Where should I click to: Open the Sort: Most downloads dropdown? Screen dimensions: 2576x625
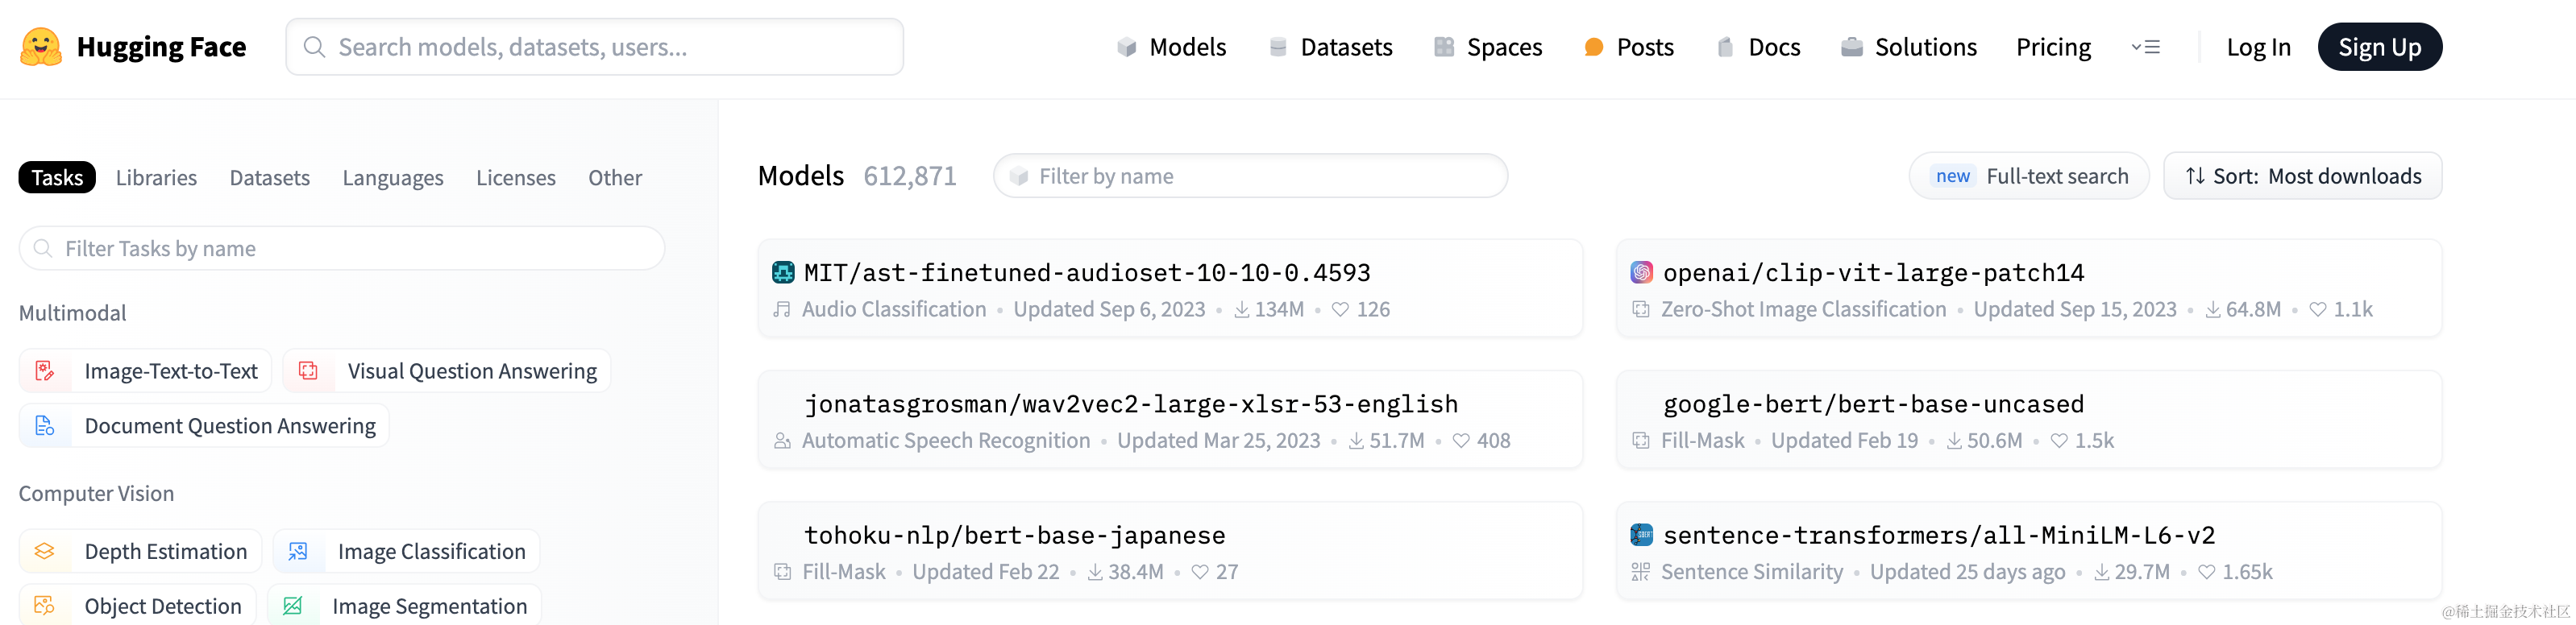[x=2303, y=176]
